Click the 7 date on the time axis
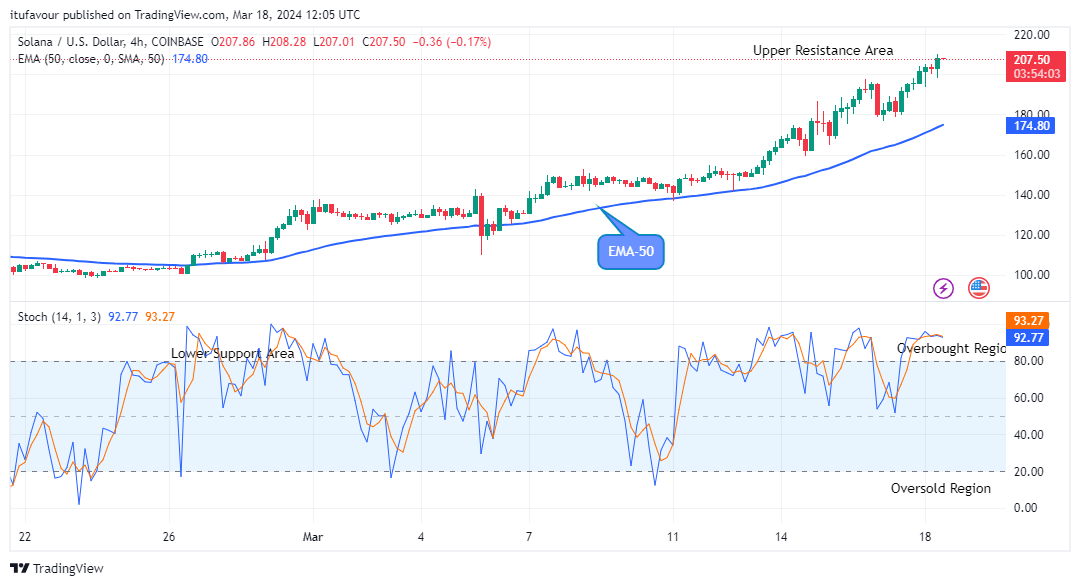The height and width of the screenshot is (586, 1080). tap(528, 537)
